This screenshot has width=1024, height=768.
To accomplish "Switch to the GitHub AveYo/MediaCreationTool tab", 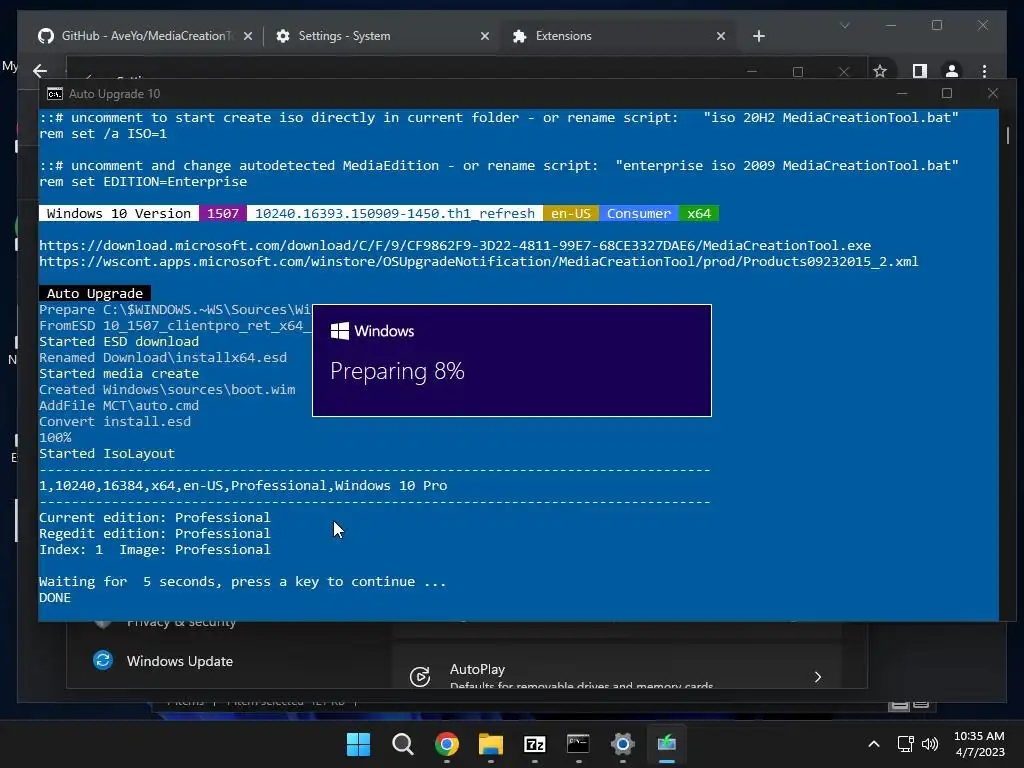I will [x=144, y=36].
